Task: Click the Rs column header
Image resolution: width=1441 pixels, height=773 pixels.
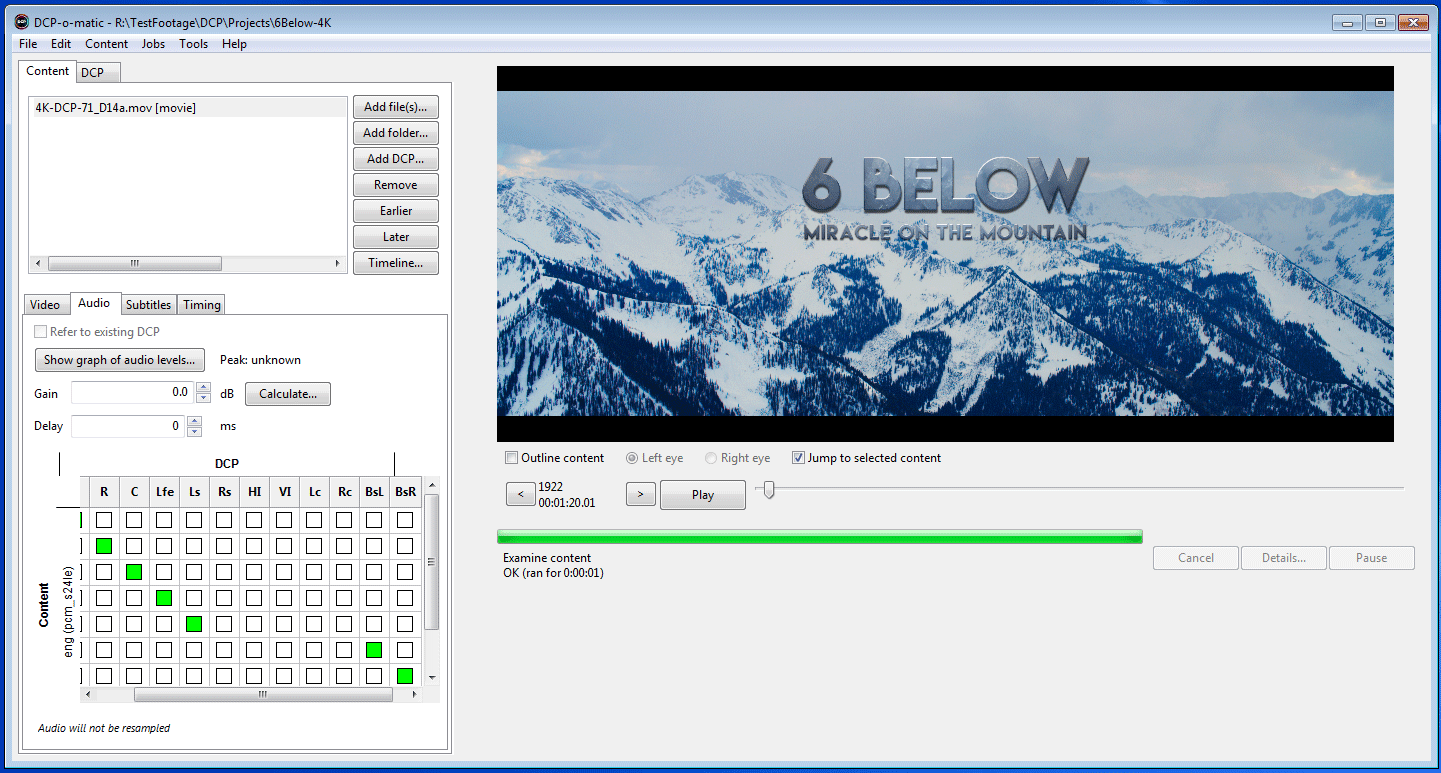Action: (x=224, y=492)
